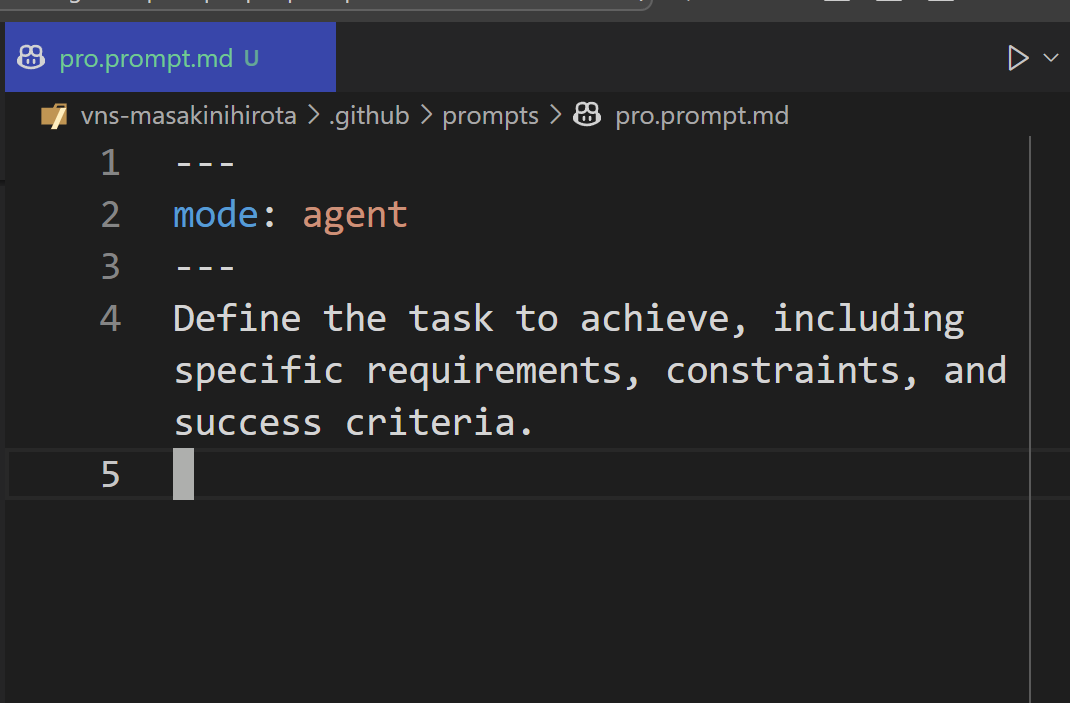Select pro.prompt.md in the breadcrumb path
Image resolution: width=1070 pixels, height=703 pixels.
click(x=702, y=116)
